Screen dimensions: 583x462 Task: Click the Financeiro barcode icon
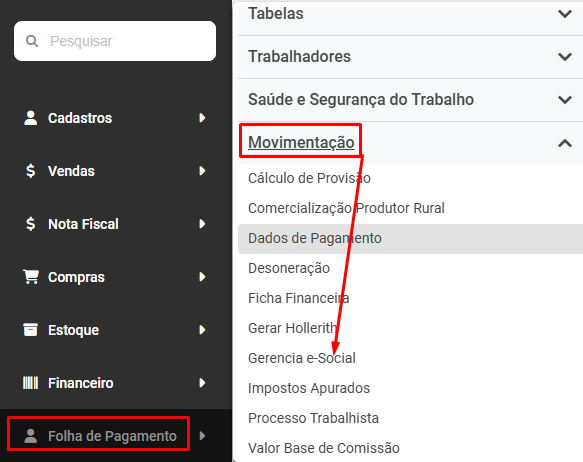click(x=30, y=383)
